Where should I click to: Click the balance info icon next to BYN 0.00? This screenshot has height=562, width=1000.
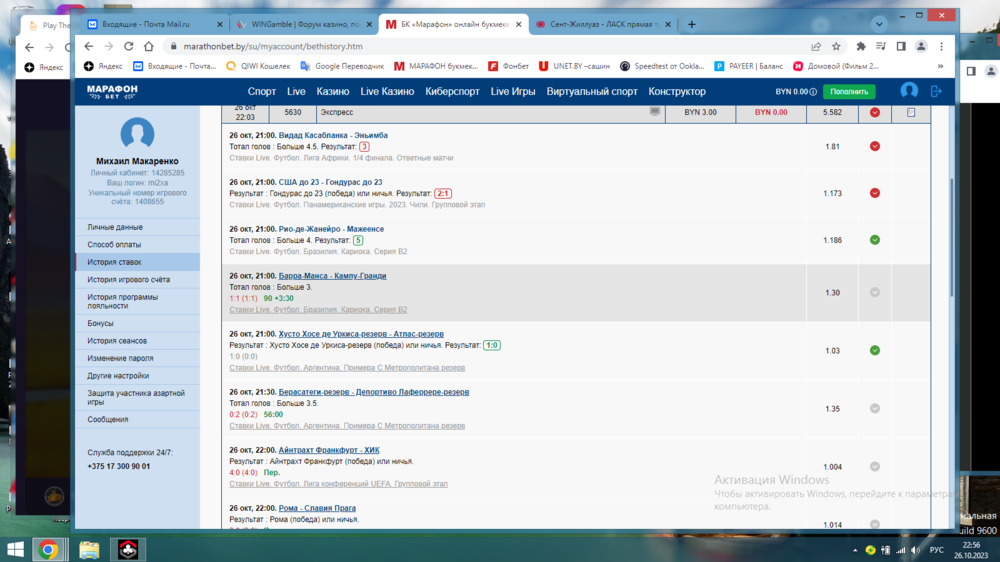(x=813, y=92)
